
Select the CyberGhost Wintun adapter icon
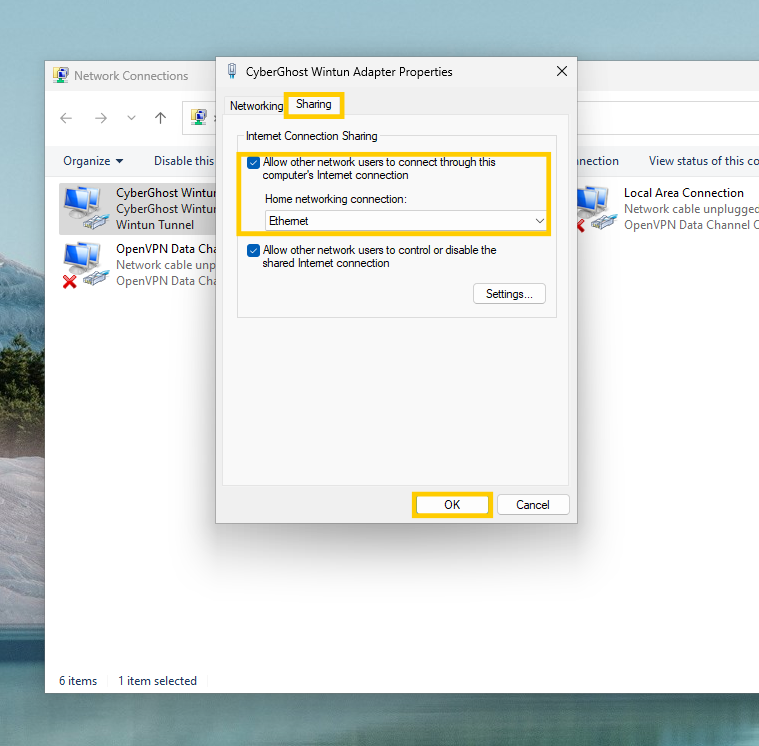coord(85,208)
